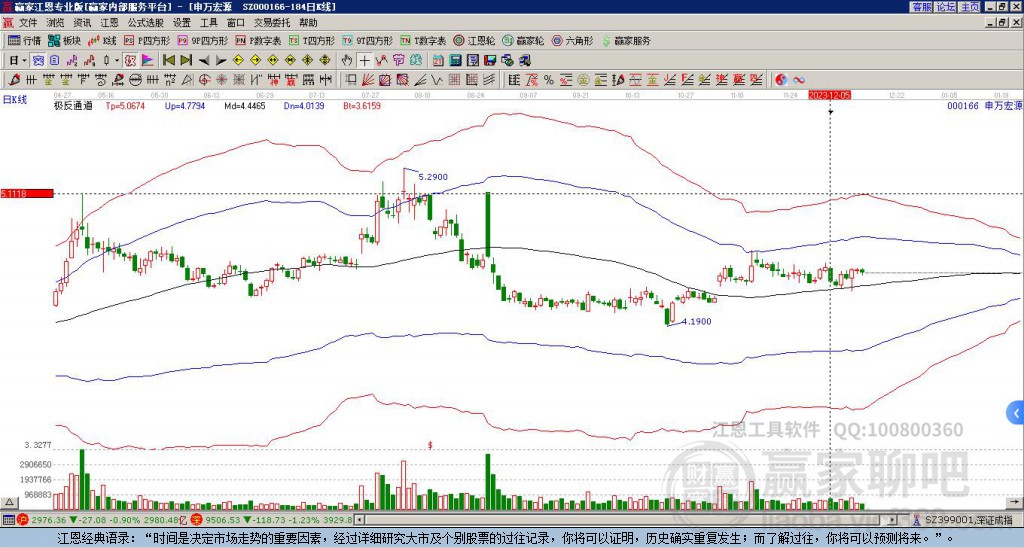Expand the blue side panel arrow

tap(1016, 413)
